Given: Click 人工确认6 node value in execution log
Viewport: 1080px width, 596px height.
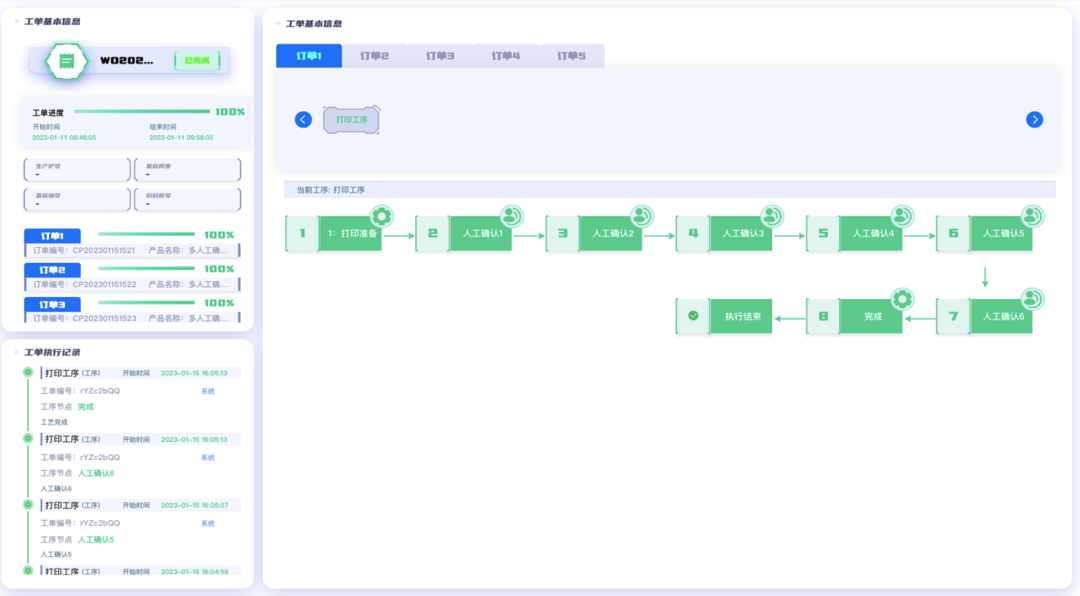Looking at the screenshot, I should pyautogui.click(x=96, y=473).
